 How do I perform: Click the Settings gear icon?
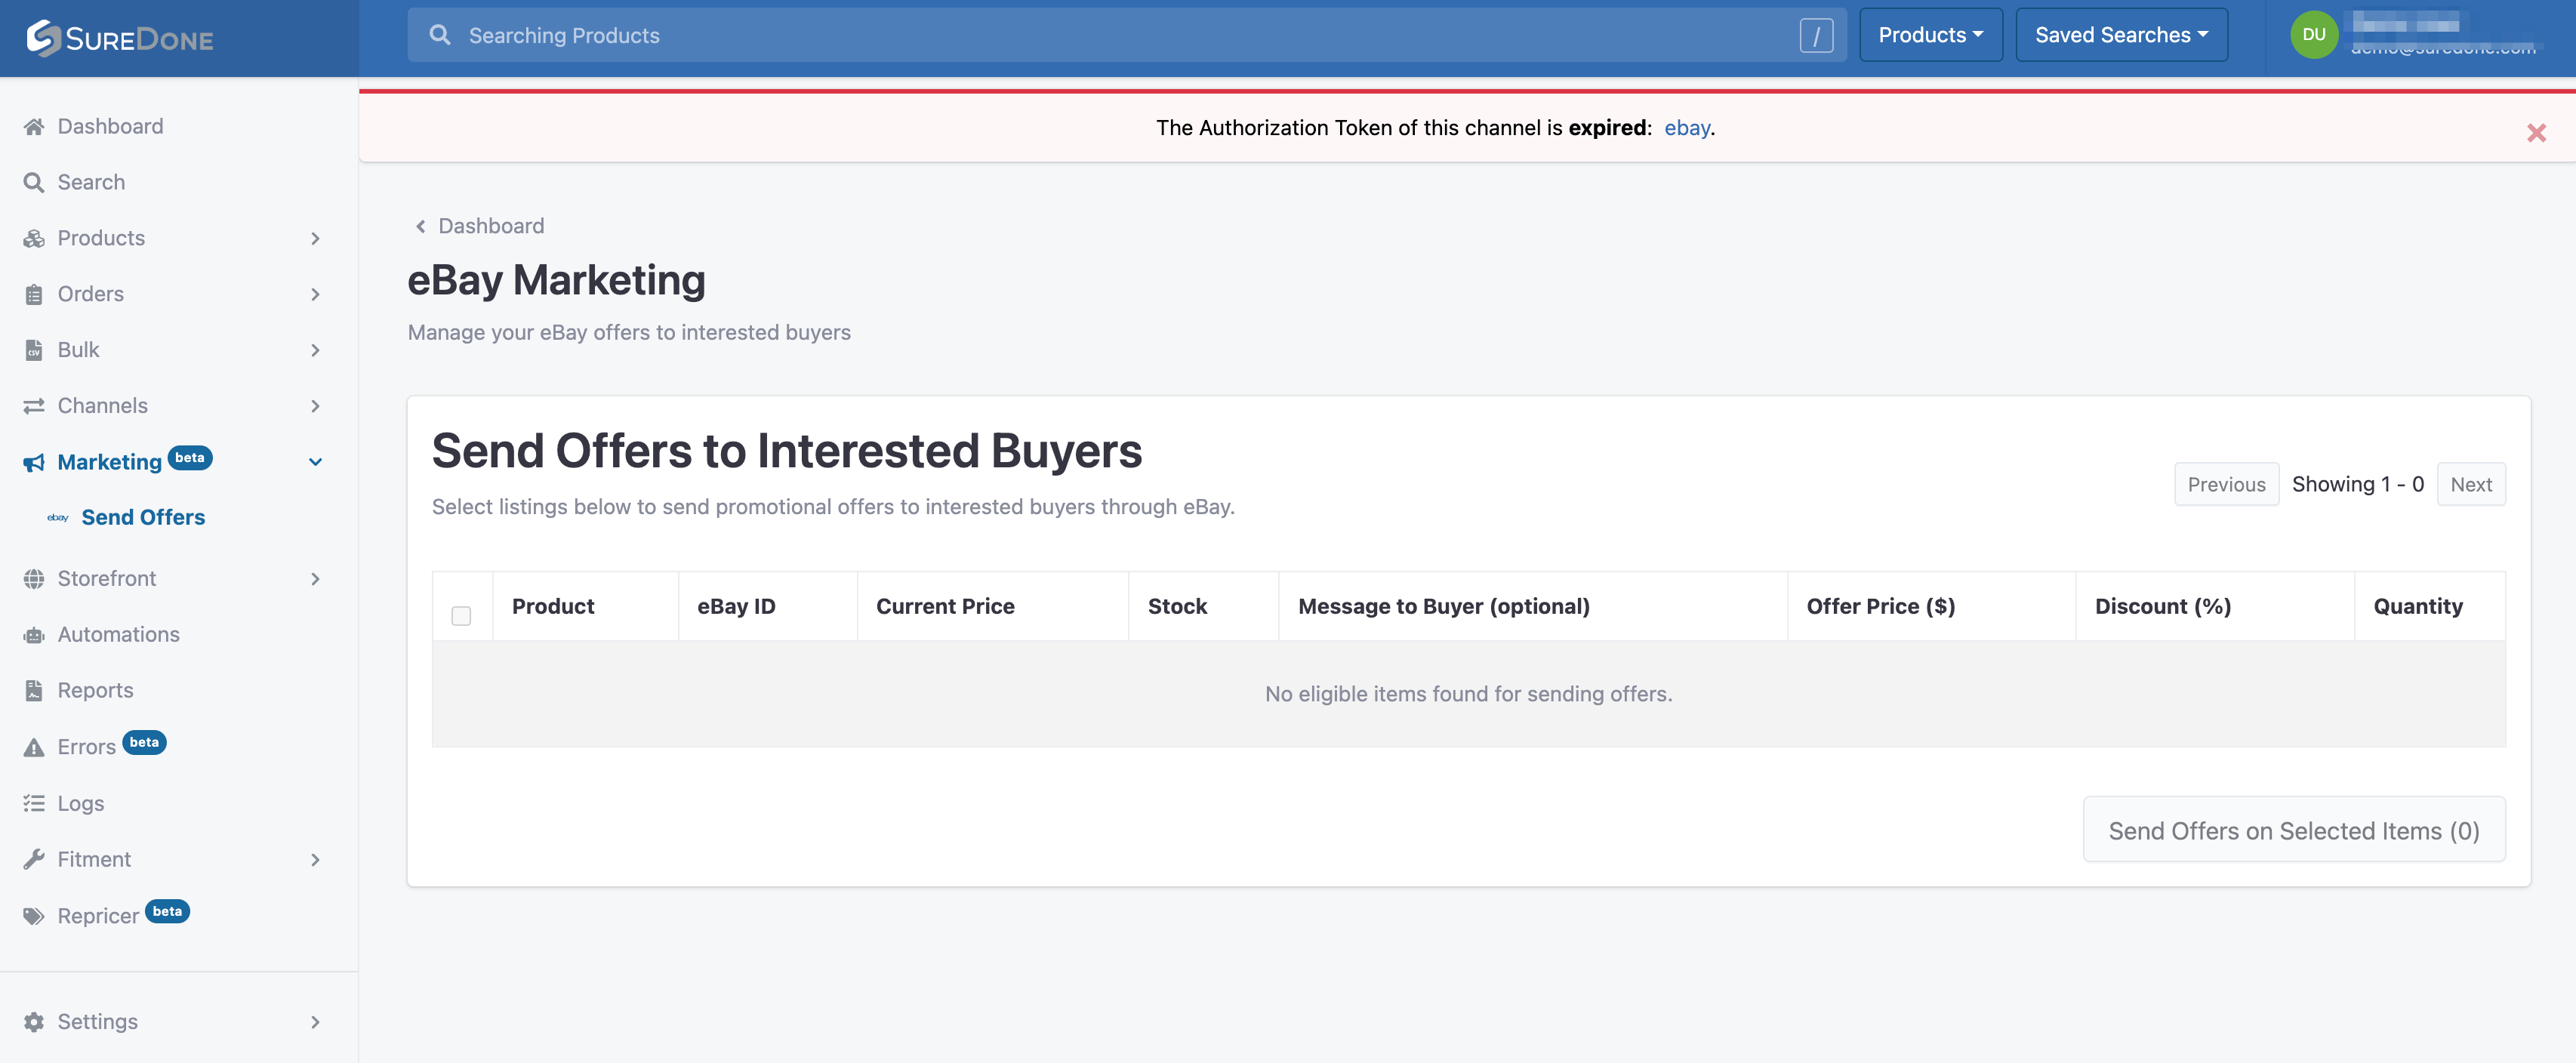(x=34, y=1022)
